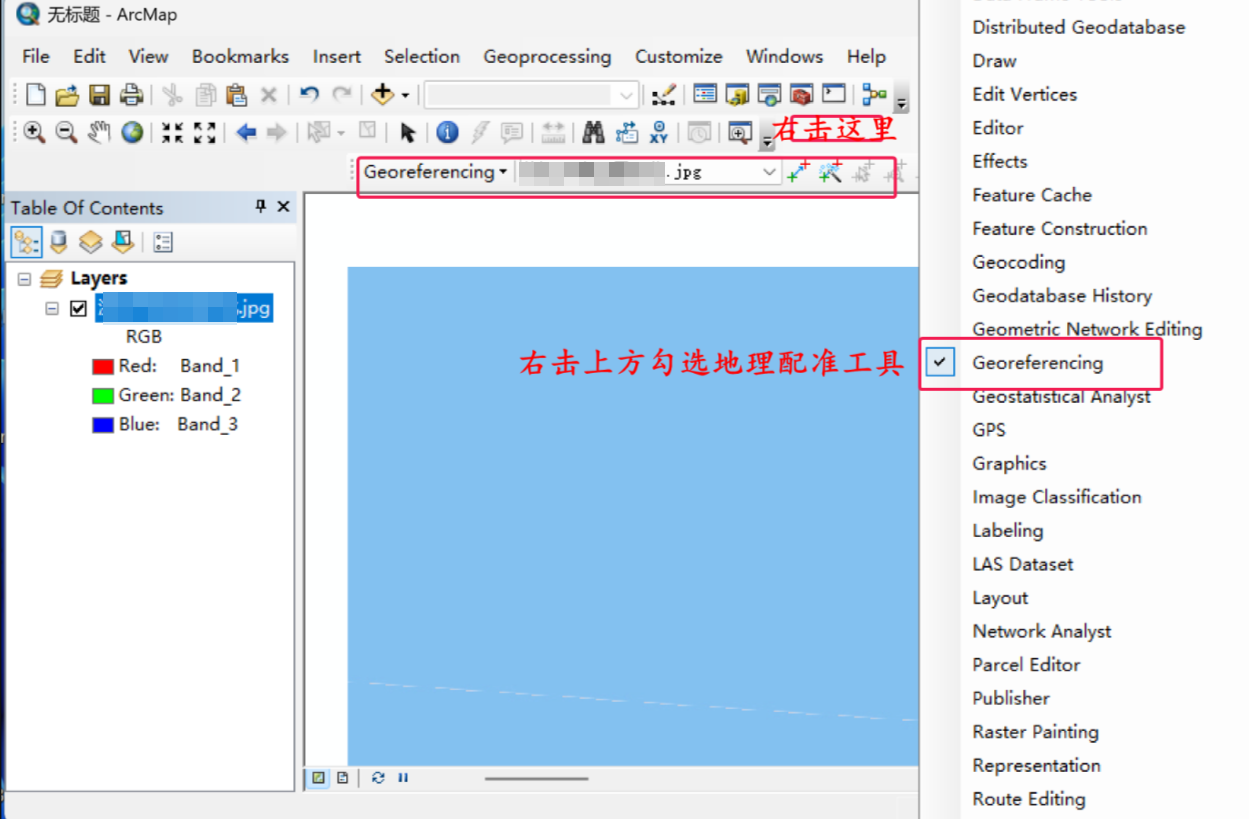Click the Auto Registration icon

pos(829,172)
